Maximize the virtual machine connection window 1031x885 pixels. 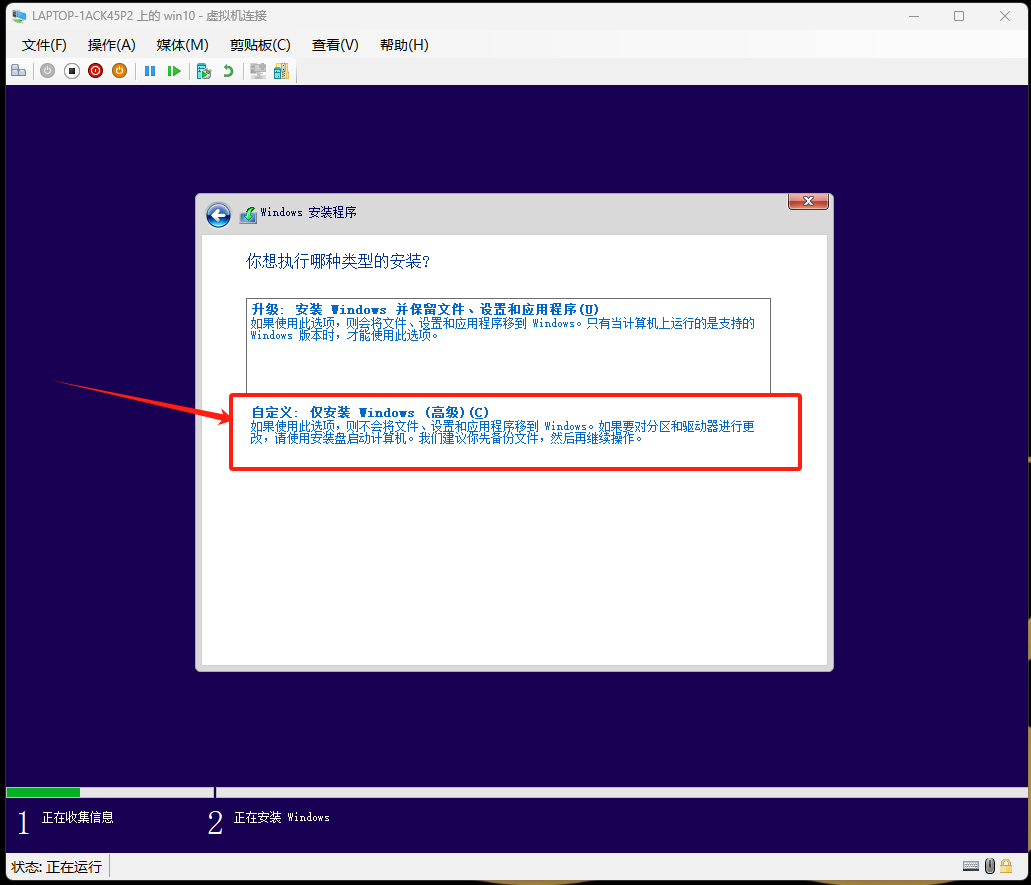coord(959,16)
